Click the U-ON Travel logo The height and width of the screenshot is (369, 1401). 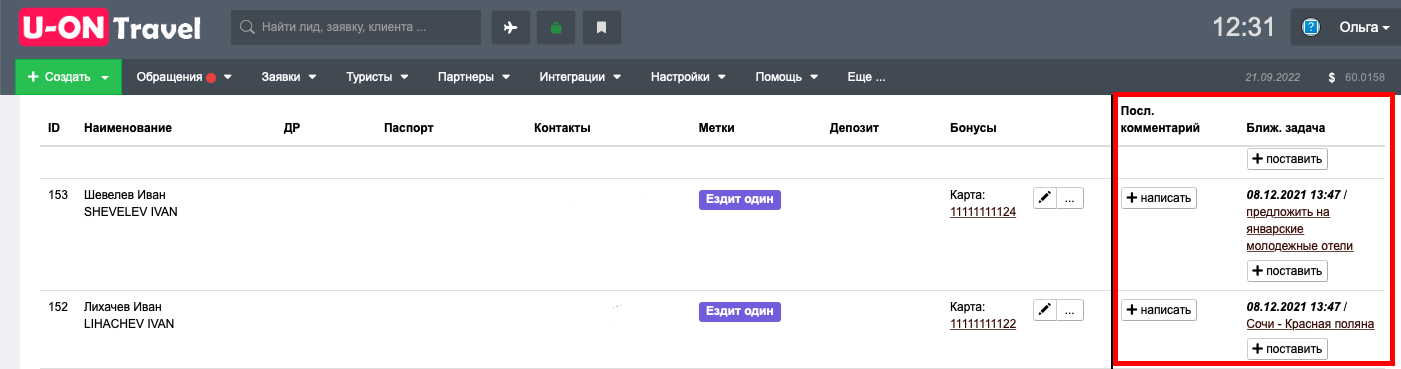tap(110, 28)
